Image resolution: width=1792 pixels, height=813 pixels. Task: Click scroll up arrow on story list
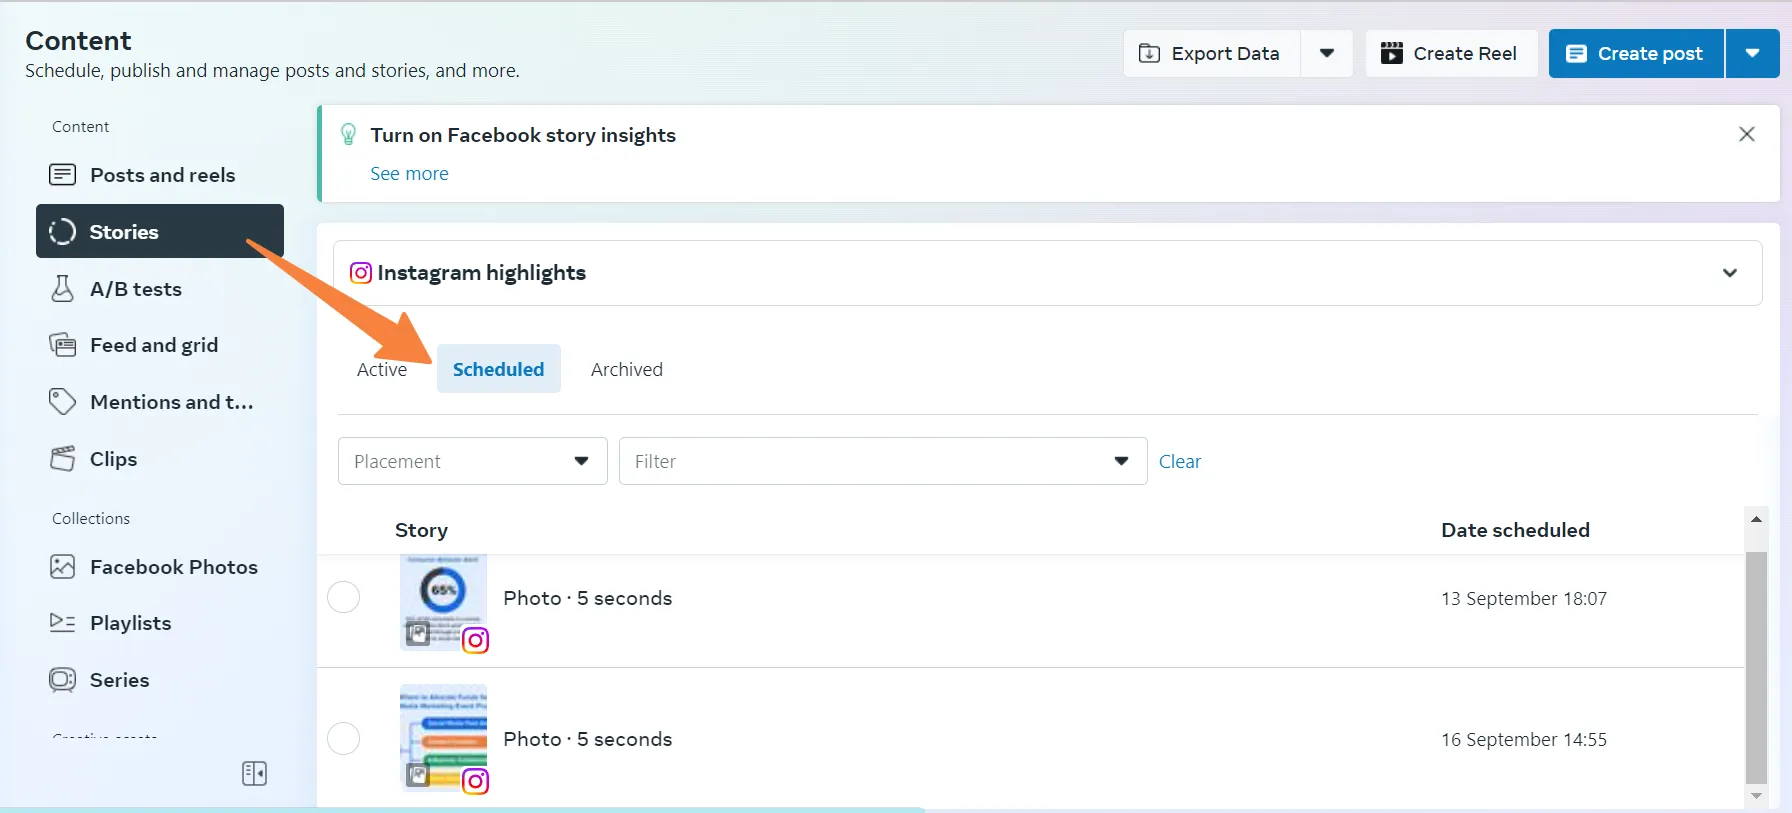pos(1756,519)
